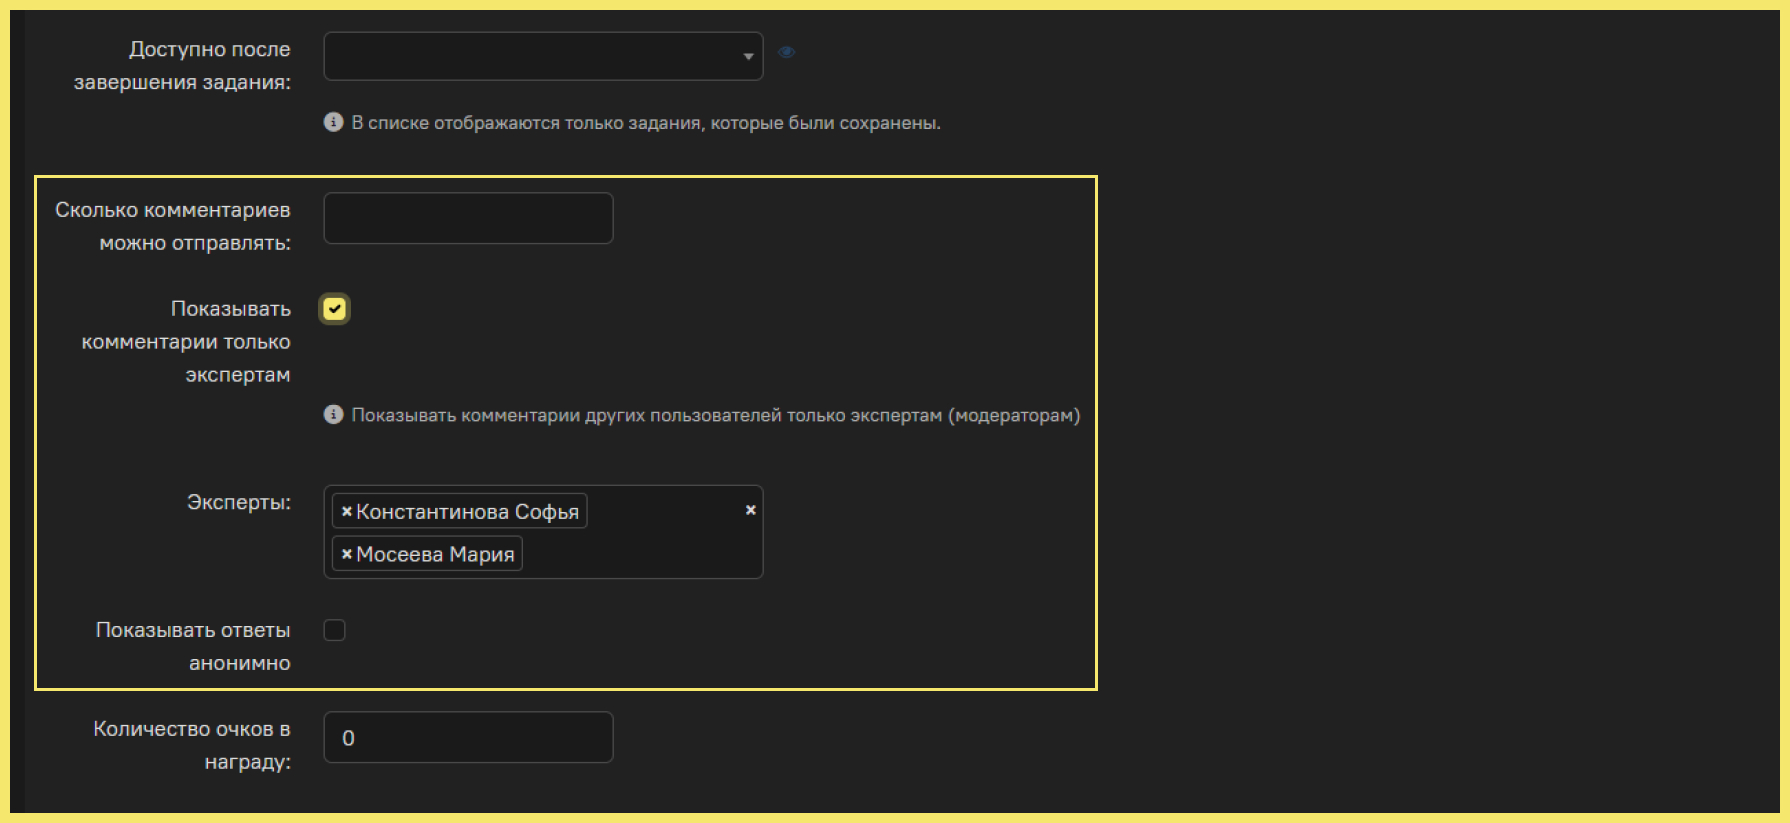Image resolution: width=1790 pixels, height=823 pixels.
Task: Open the 'Доступно после завершения задания' dropdown
Action: point(543,56)
